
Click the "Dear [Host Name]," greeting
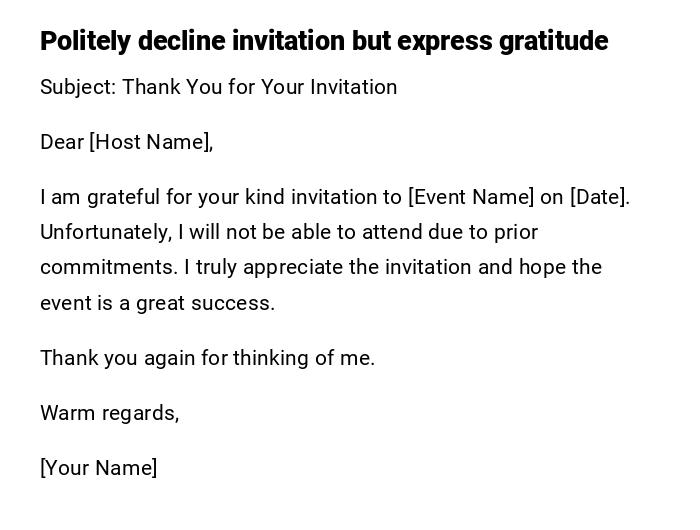pyautogui.click(x=126, y=142)
